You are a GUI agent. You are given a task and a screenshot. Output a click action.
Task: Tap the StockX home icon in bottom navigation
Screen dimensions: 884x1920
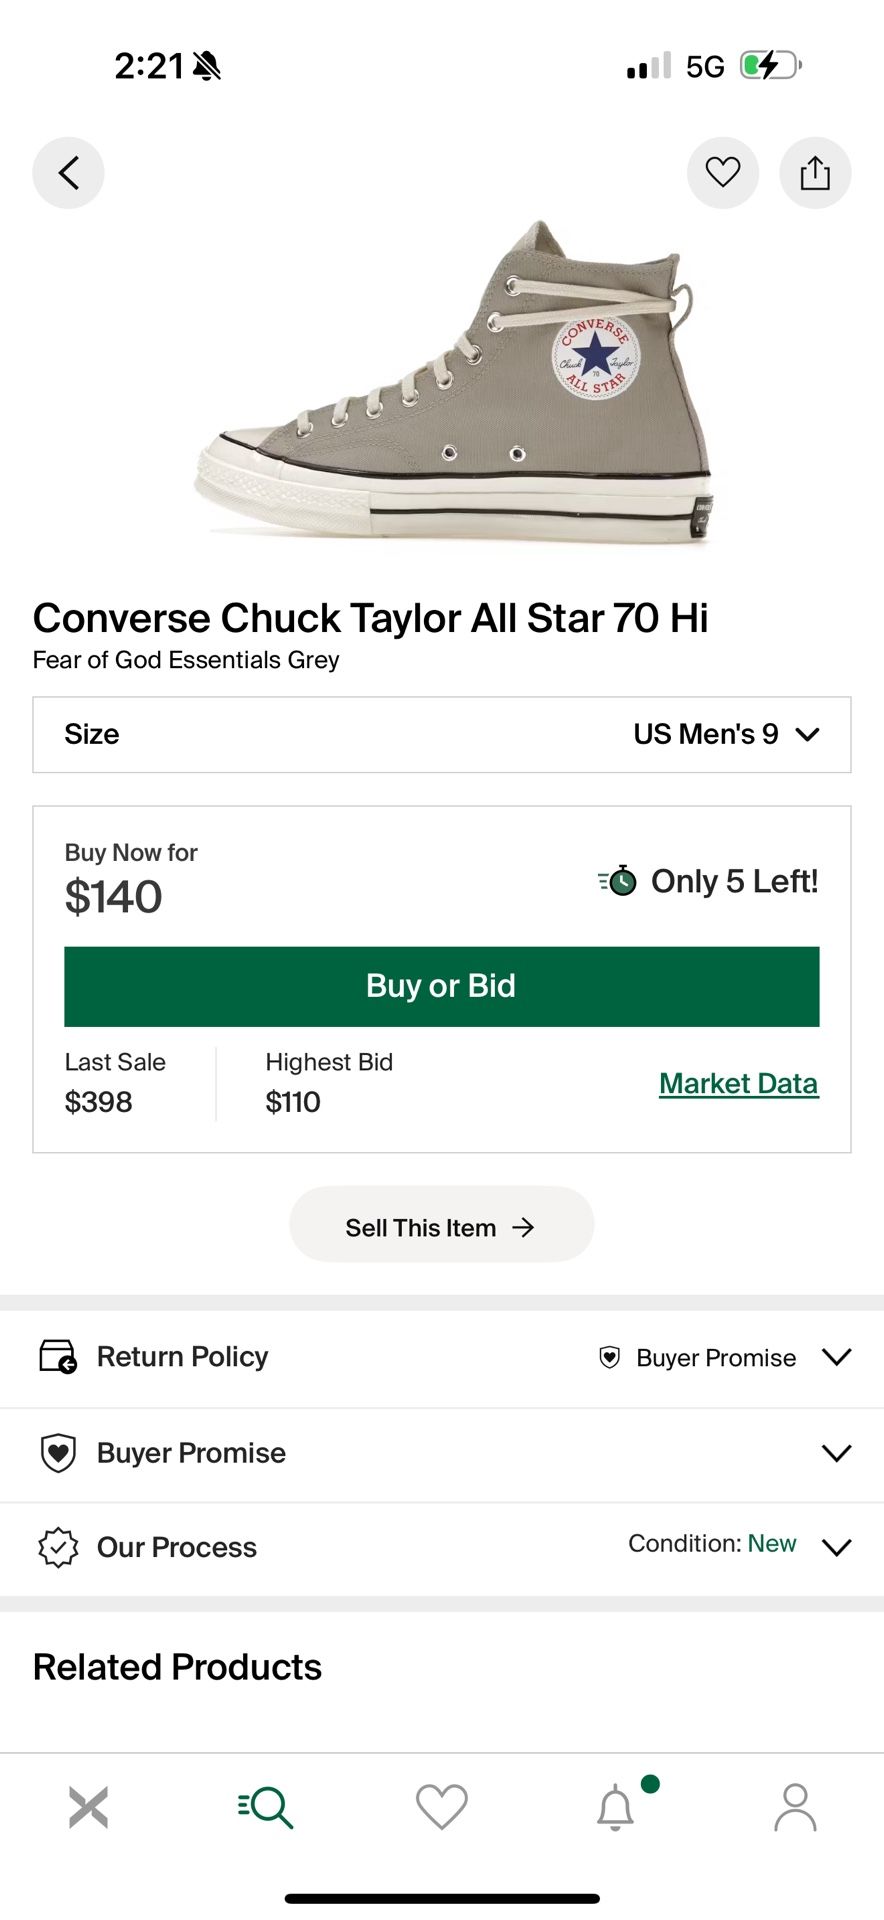click(87, 1807)
